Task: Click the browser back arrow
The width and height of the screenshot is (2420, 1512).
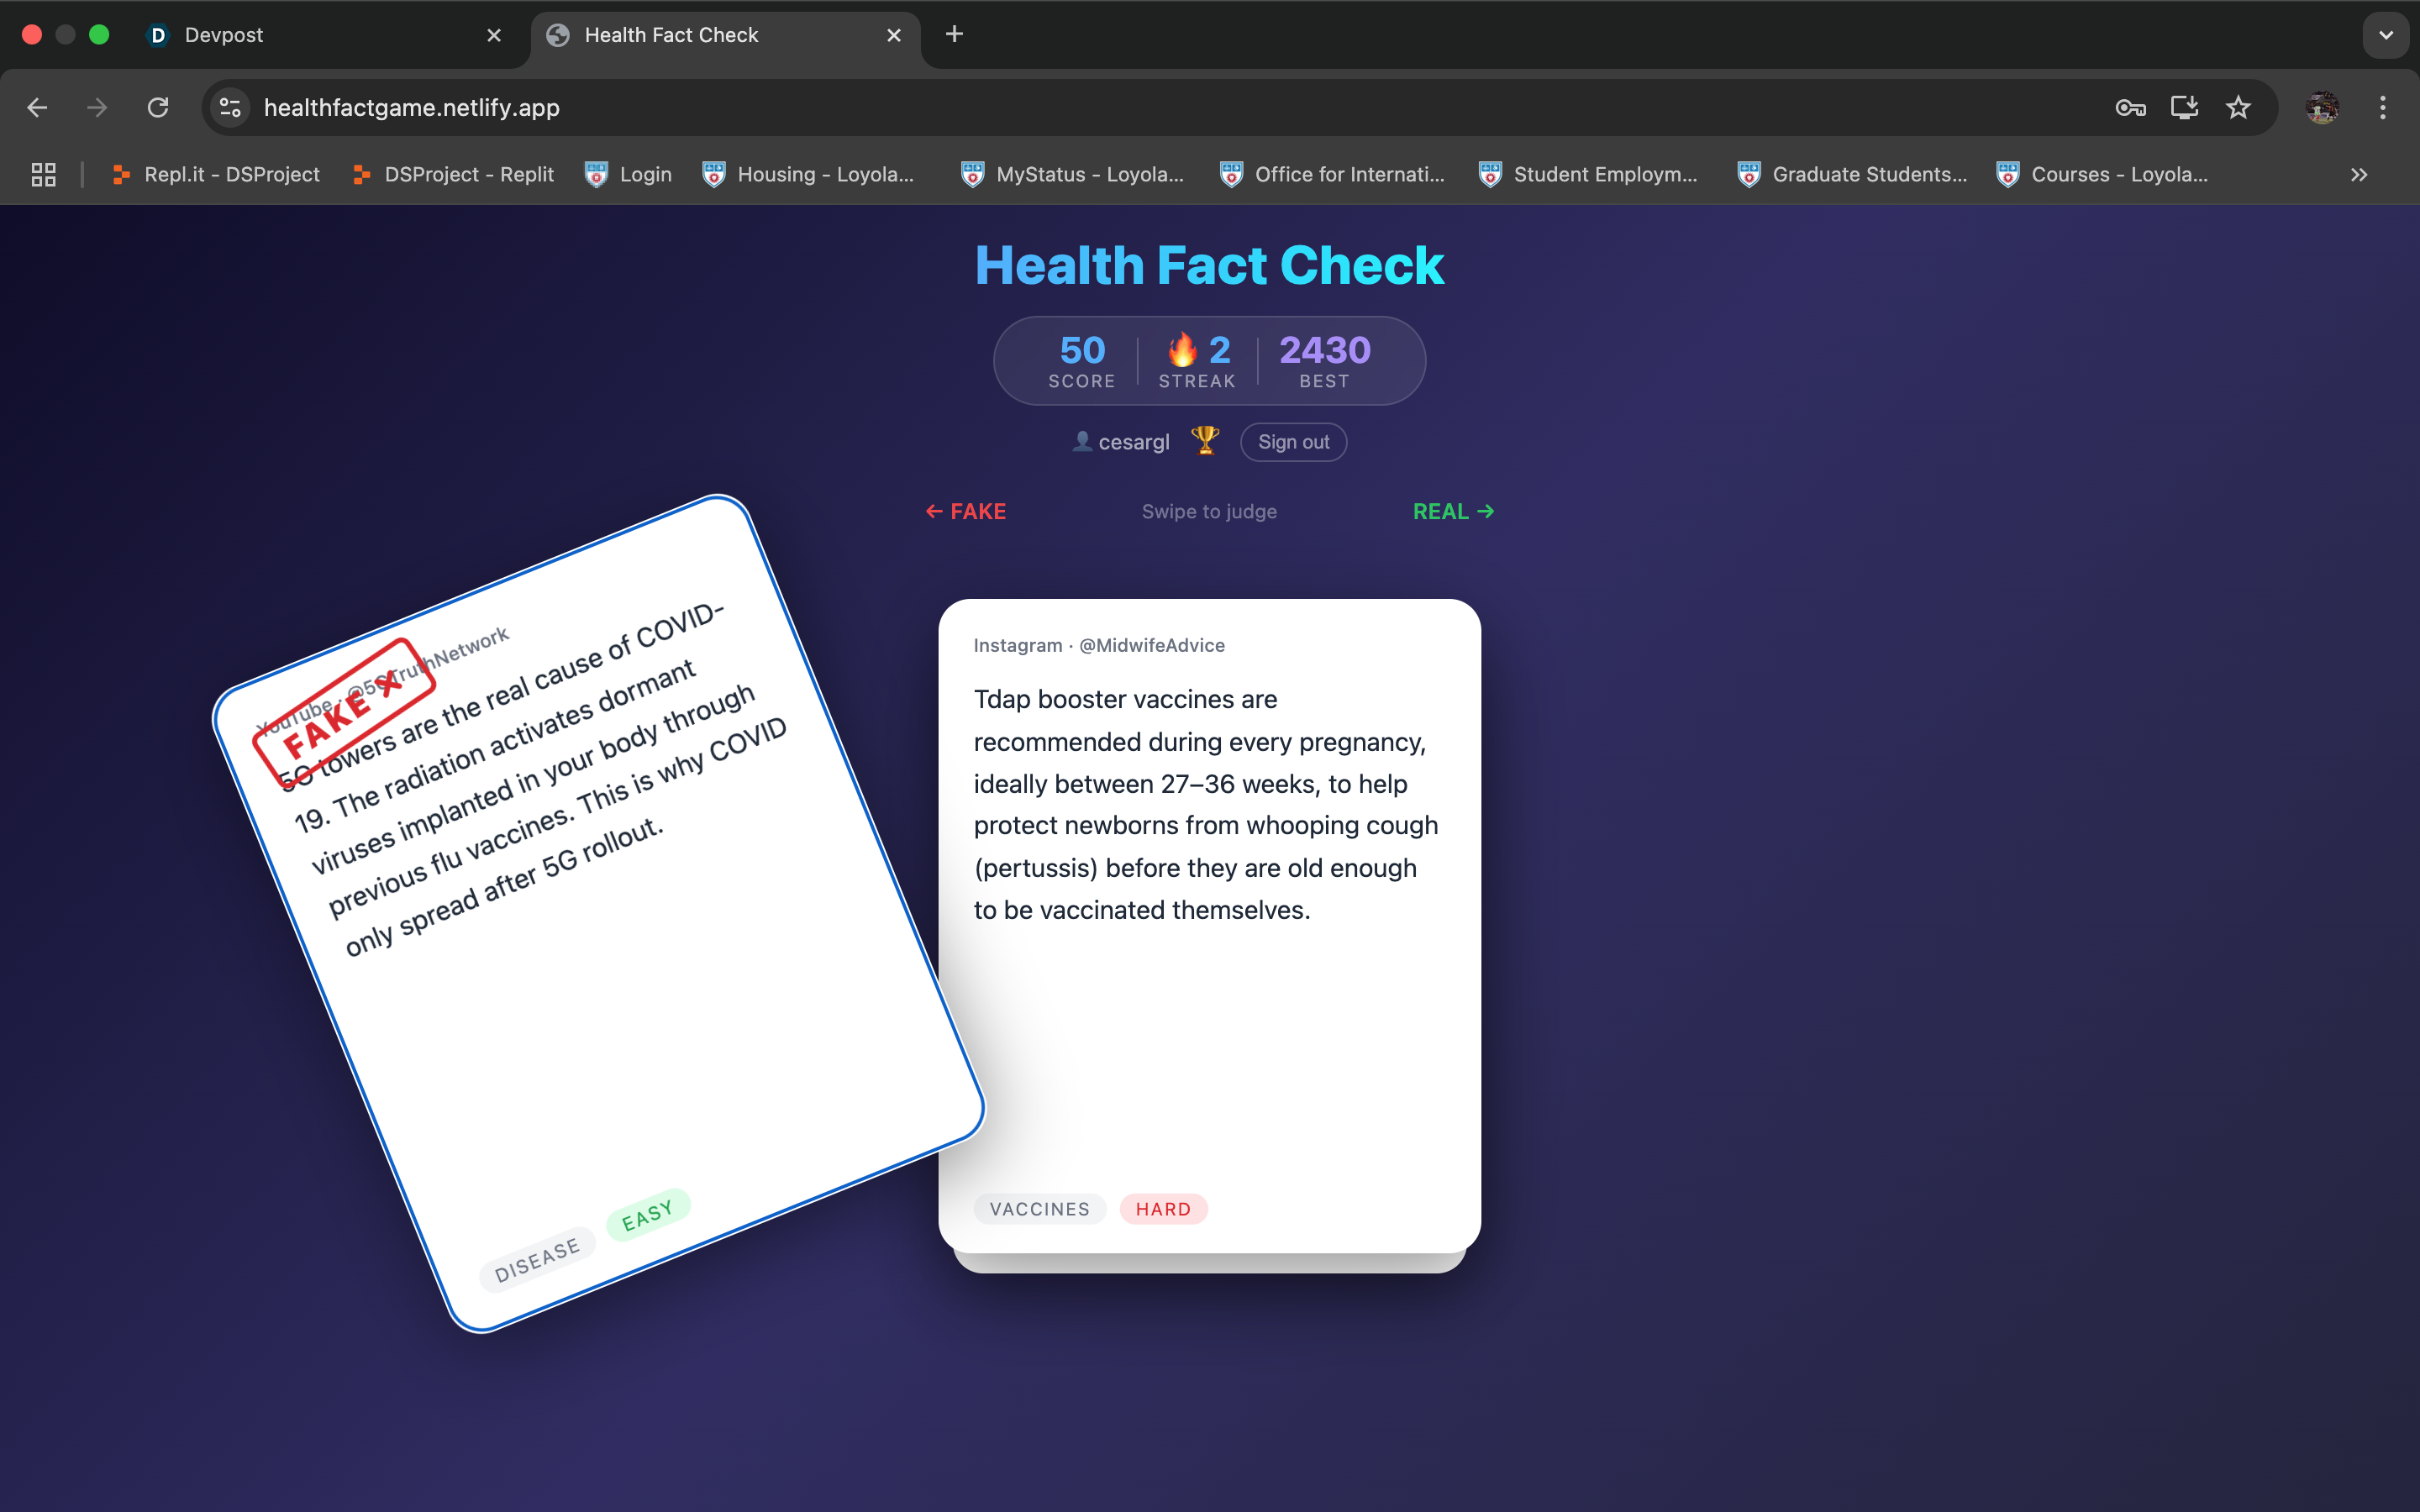Action: click(37, 108)
